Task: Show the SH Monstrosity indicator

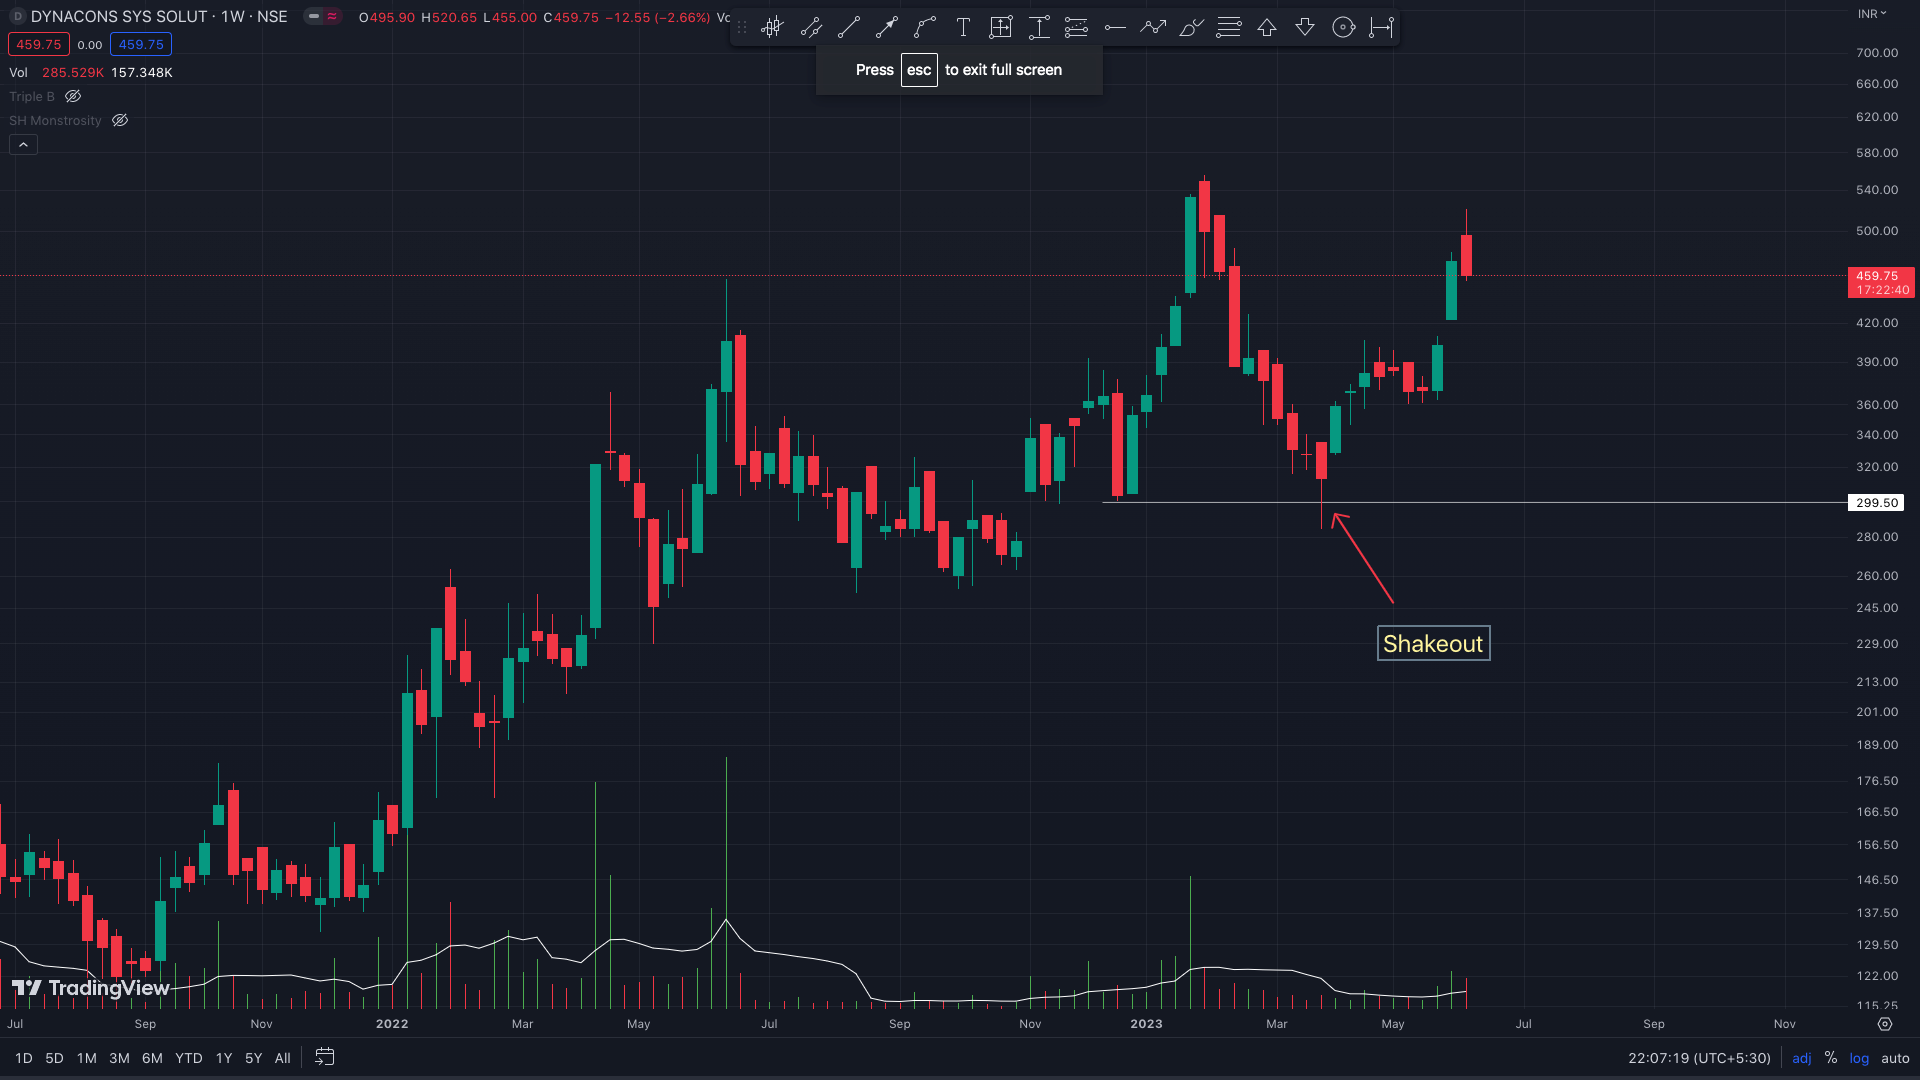Action: [x=120, y=121]
